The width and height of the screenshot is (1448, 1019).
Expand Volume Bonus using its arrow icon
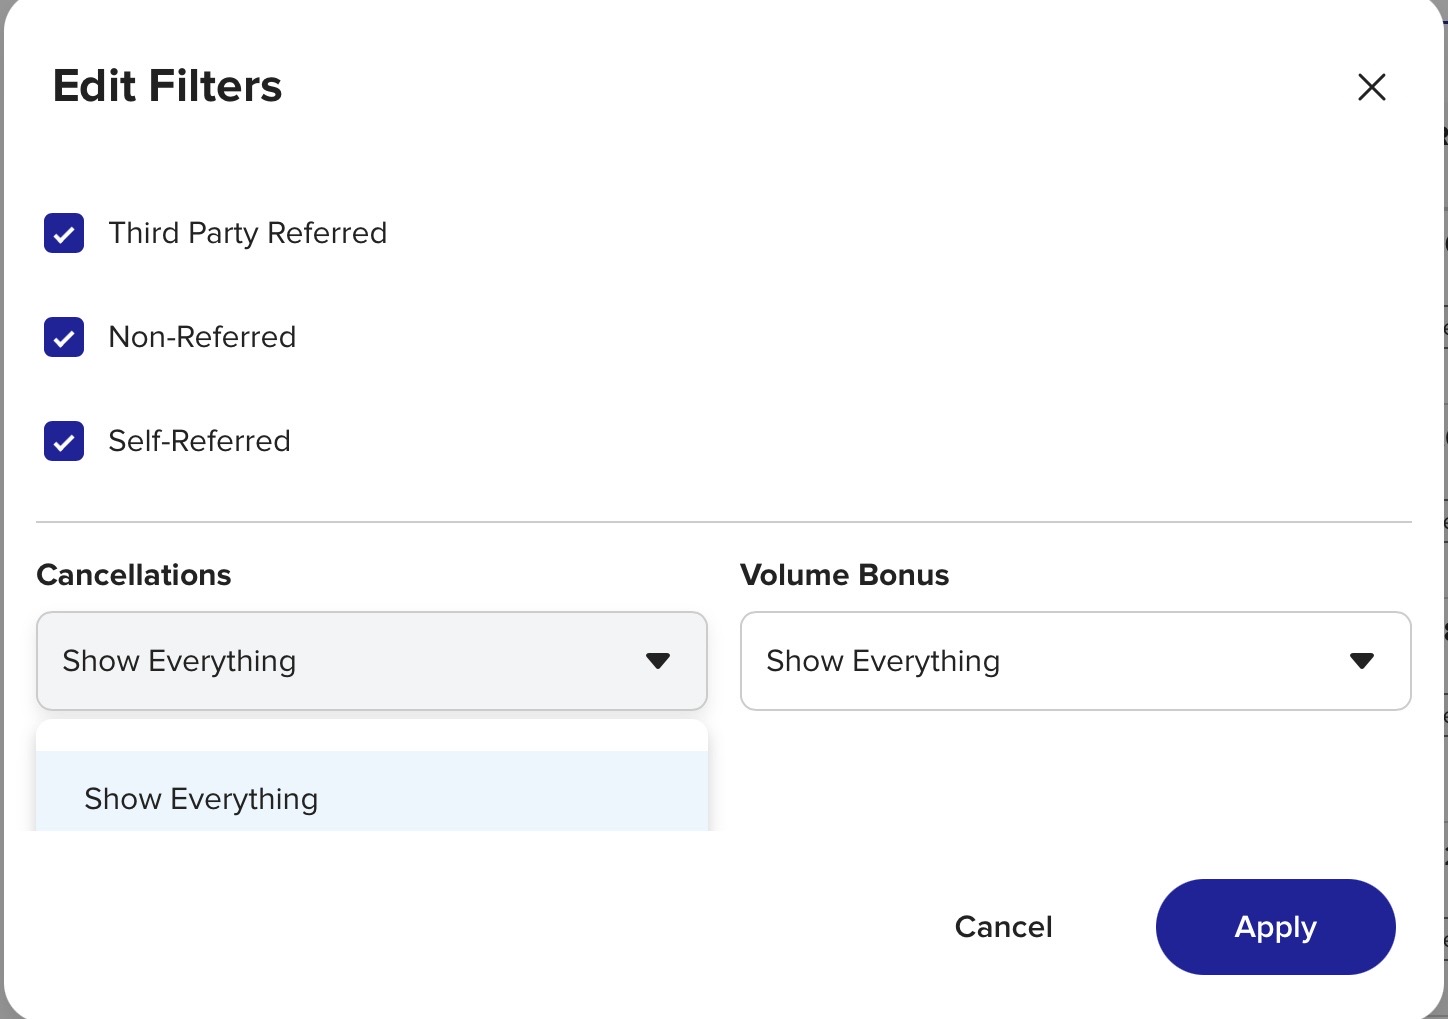[1362, 661]
